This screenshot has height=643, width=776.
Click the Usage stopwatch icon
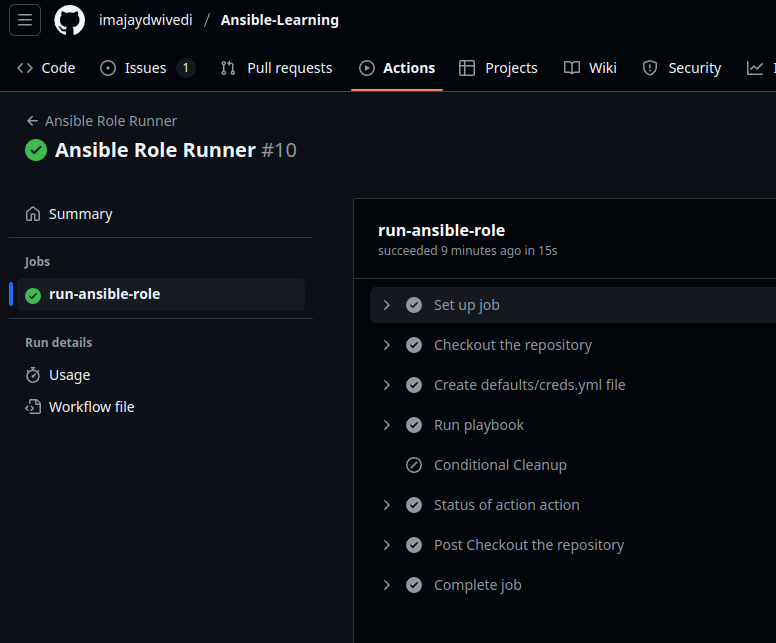click(33, 375)
